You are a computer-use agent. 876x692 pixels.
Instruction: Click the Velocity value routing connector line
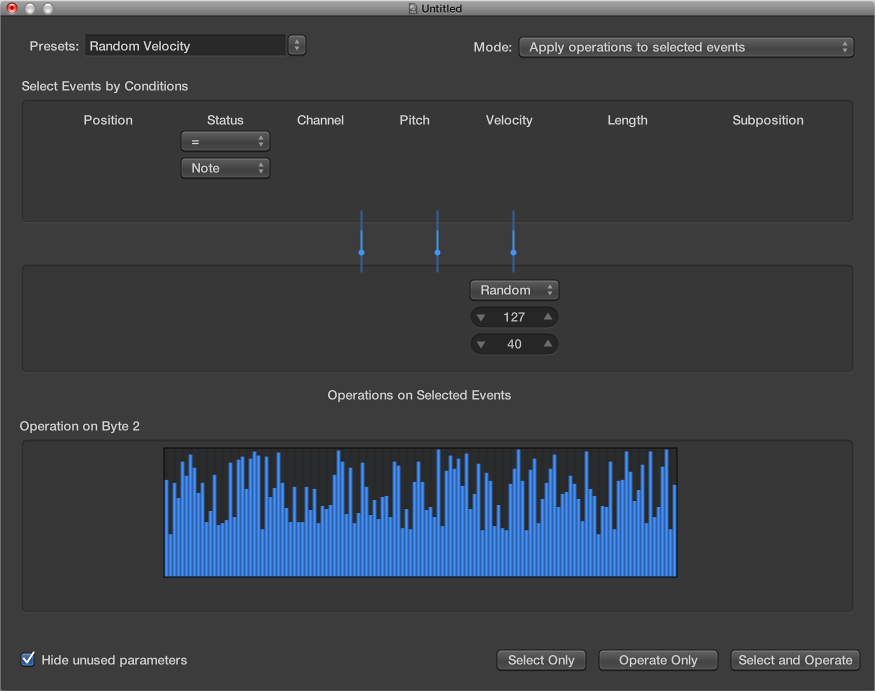click(513, 241)
